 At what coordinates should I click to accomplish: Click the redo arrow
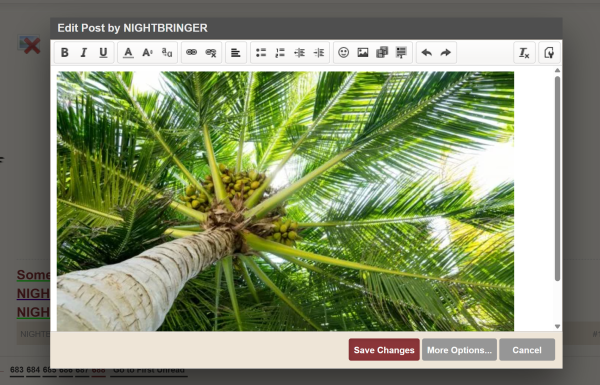[x=445, y=52]
